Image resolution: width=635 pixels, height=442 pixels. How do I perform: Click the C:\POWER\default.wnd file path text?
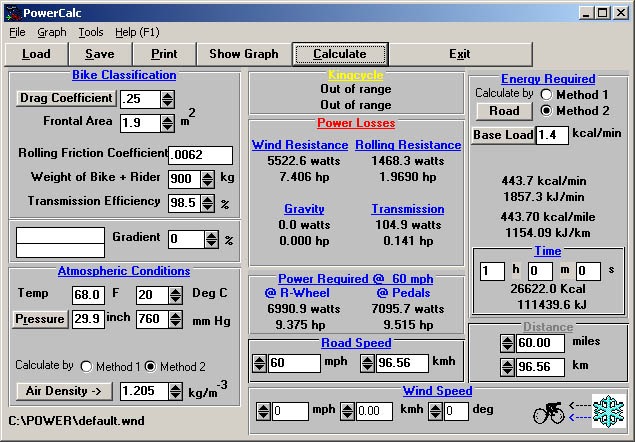pos(76,421)
